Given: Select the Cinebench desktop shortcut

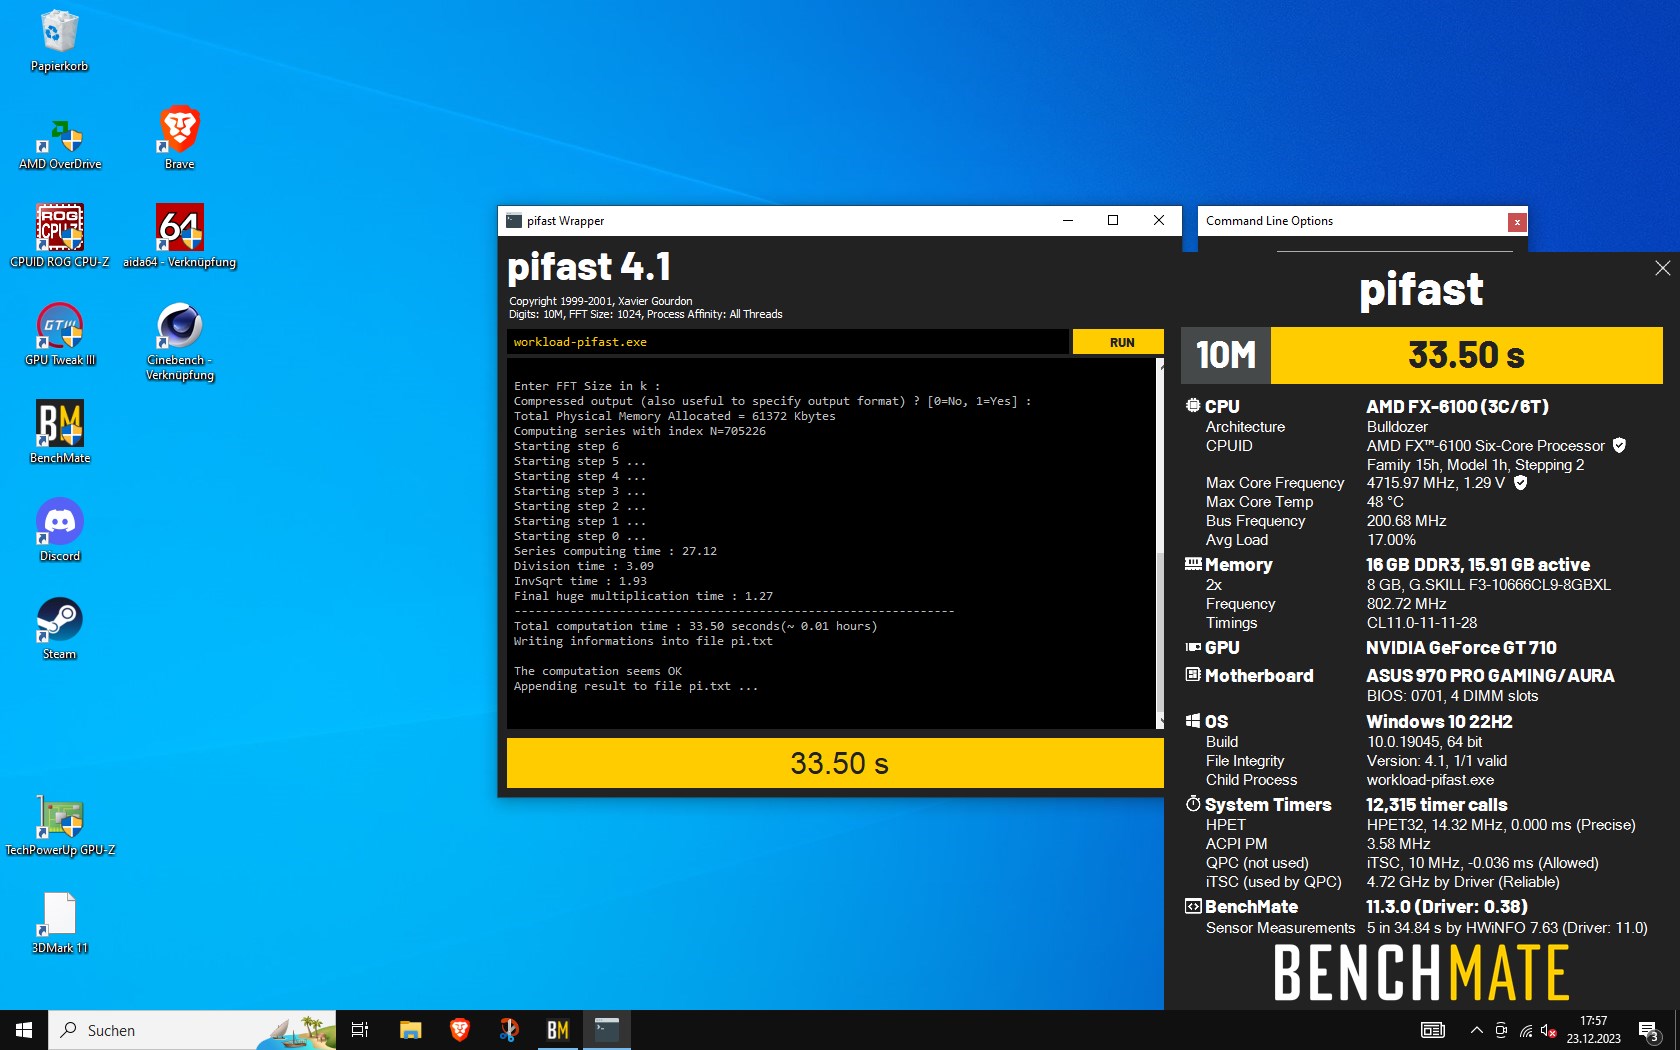Looking at the screenshot, I should click(x=180, y=341).
